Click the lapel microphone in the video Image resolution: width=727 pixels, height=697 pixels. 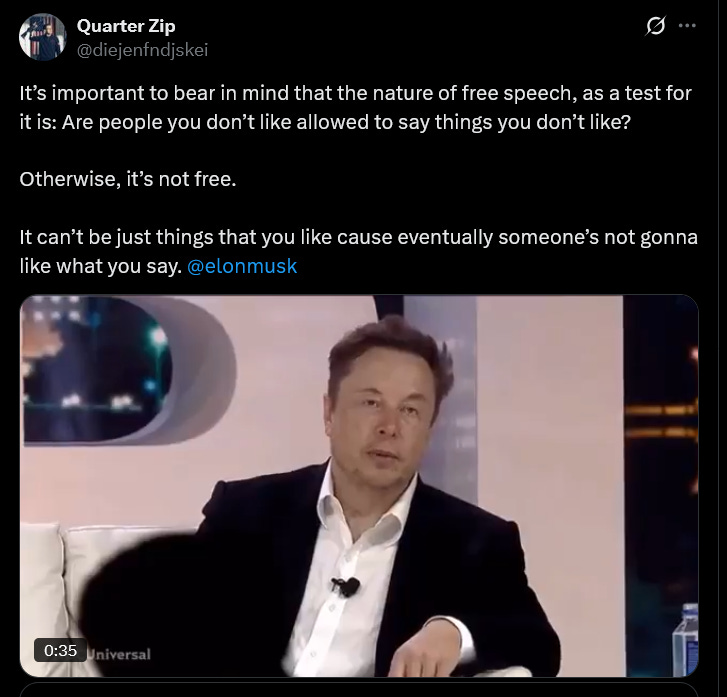click(345, 587)
